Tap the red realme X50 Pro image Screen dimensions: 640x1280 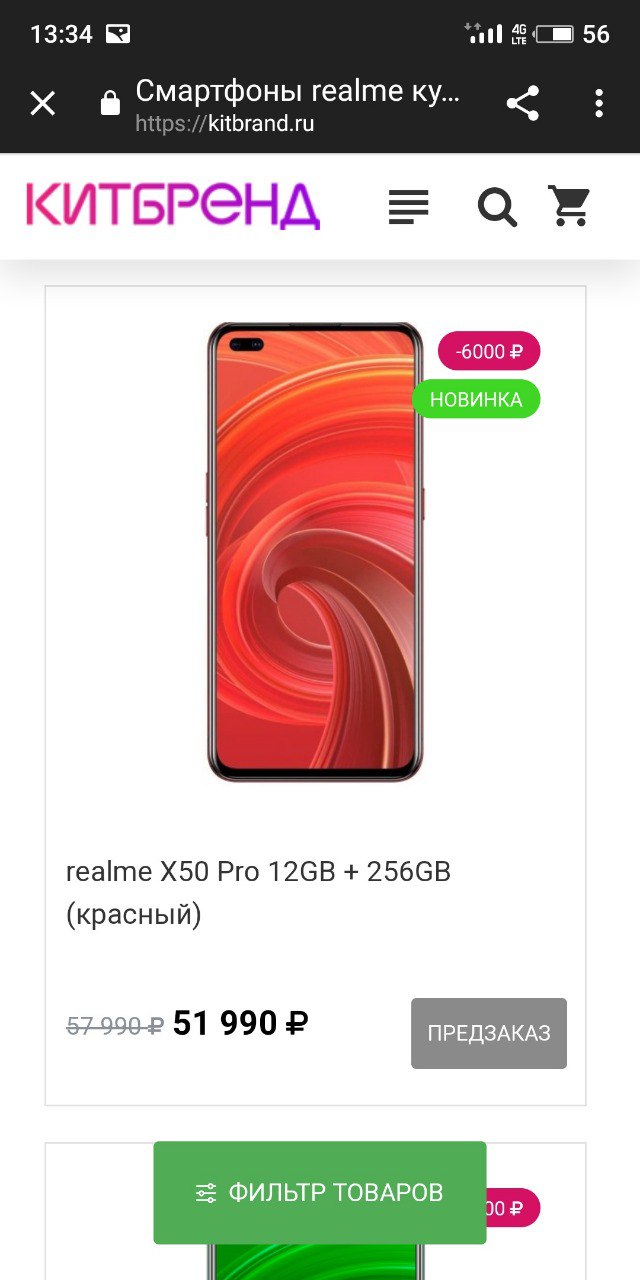pyautogui.click(x=315, y=552)
